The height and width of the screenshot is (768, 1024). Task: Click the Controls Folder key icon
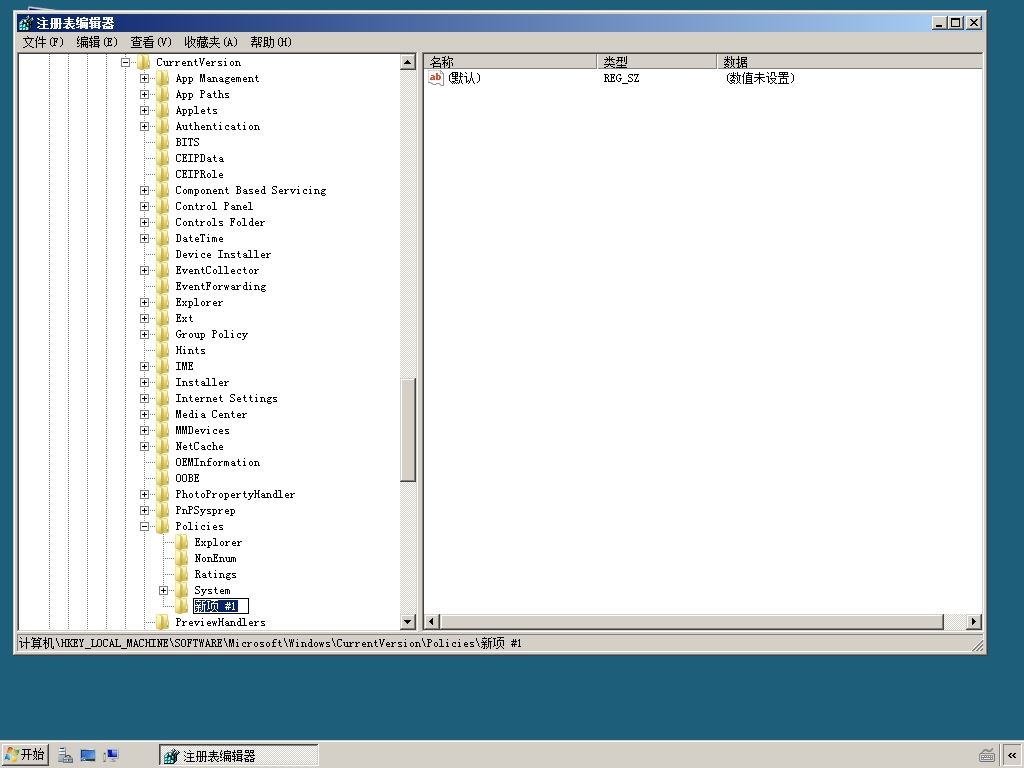pos(163,222)
